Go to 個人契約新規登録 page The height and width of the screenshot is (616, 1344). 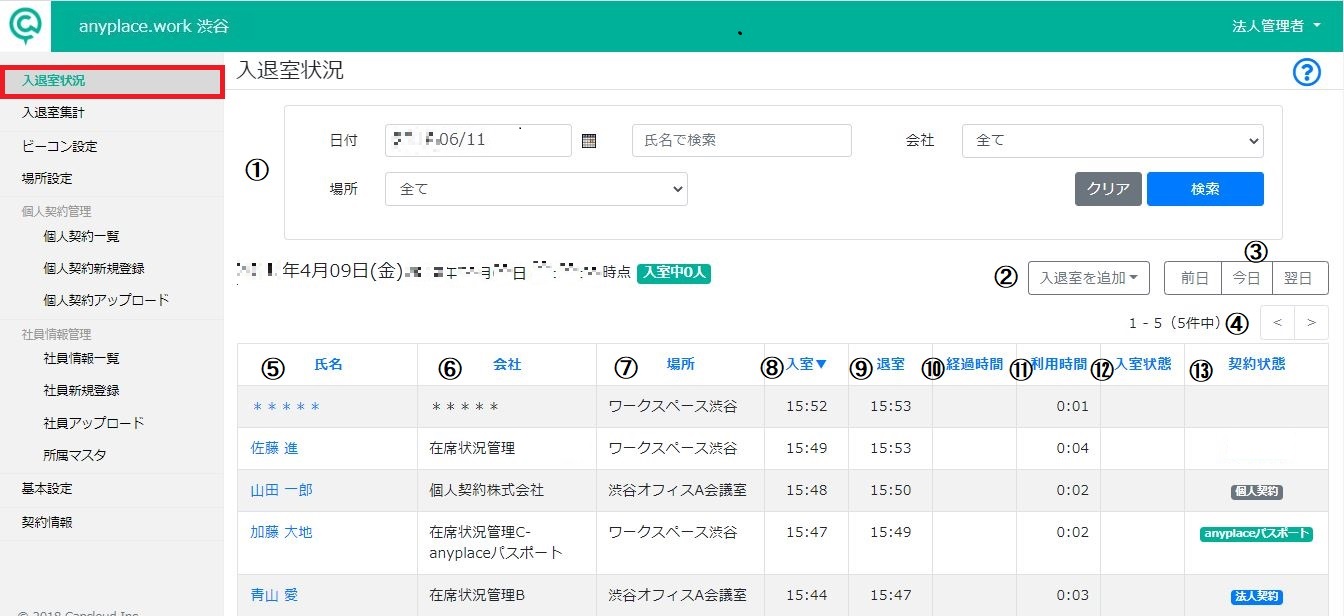point(95,268)
